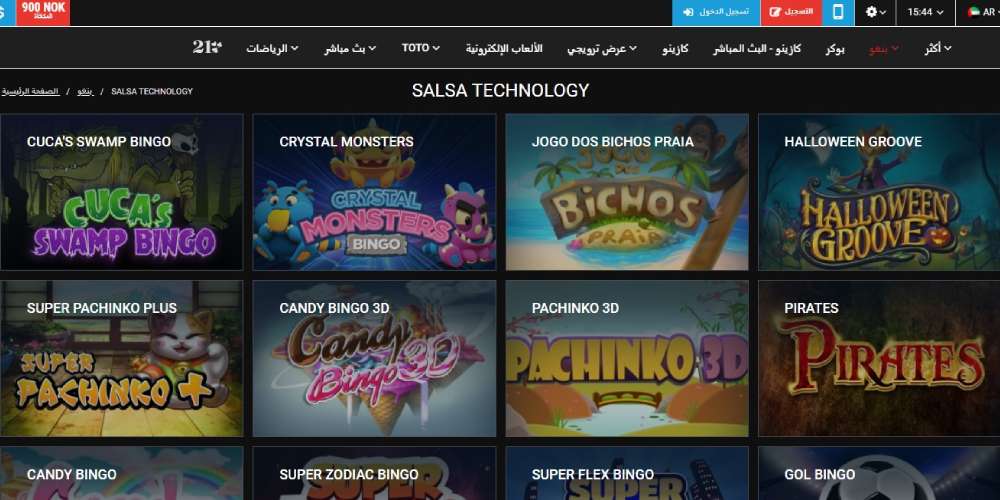Select Super Pachinko Plus game tile
Viewport: 1000px width, 500px height.
(121, 358)
